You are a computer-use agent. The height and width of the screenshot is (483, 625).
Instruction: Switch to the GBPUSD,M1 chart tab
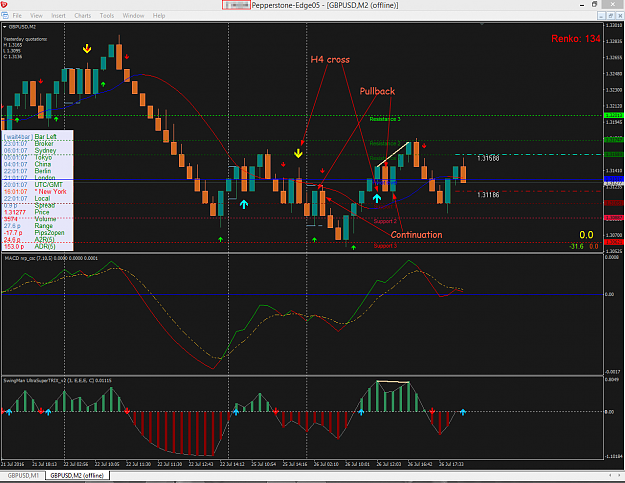pos(23,475)
